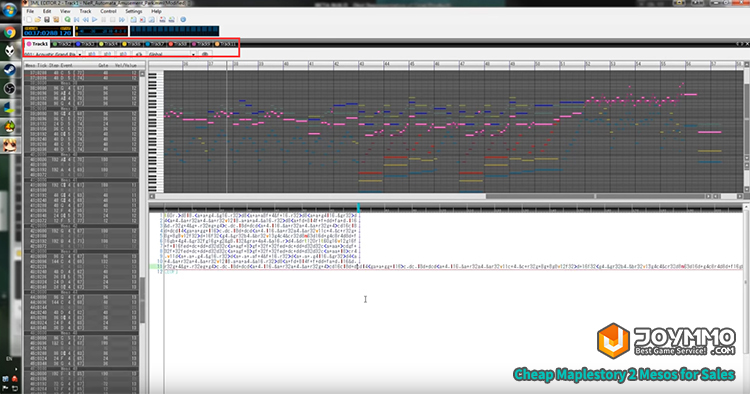Image resolution: width=750 pixels, height=394 pixels.
Task: Open the Global dropdown under track tabs
Action: [x=172, y=54]
